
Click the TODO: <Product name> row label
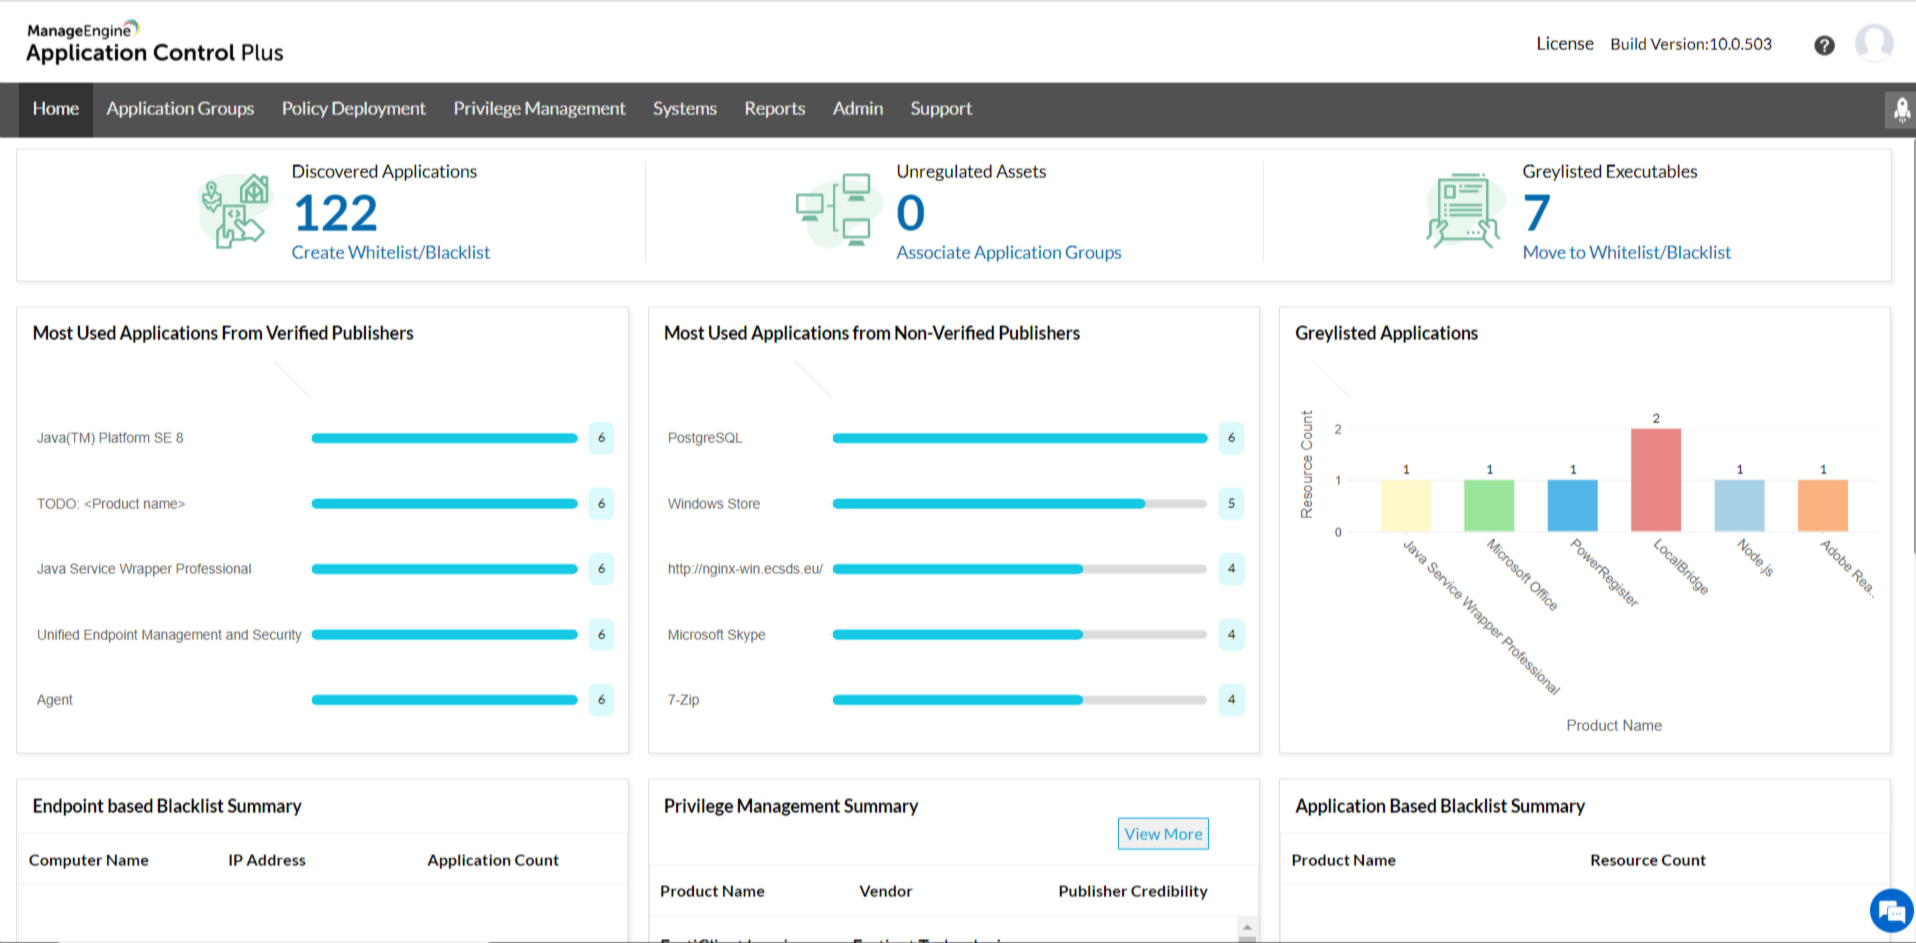111,504
